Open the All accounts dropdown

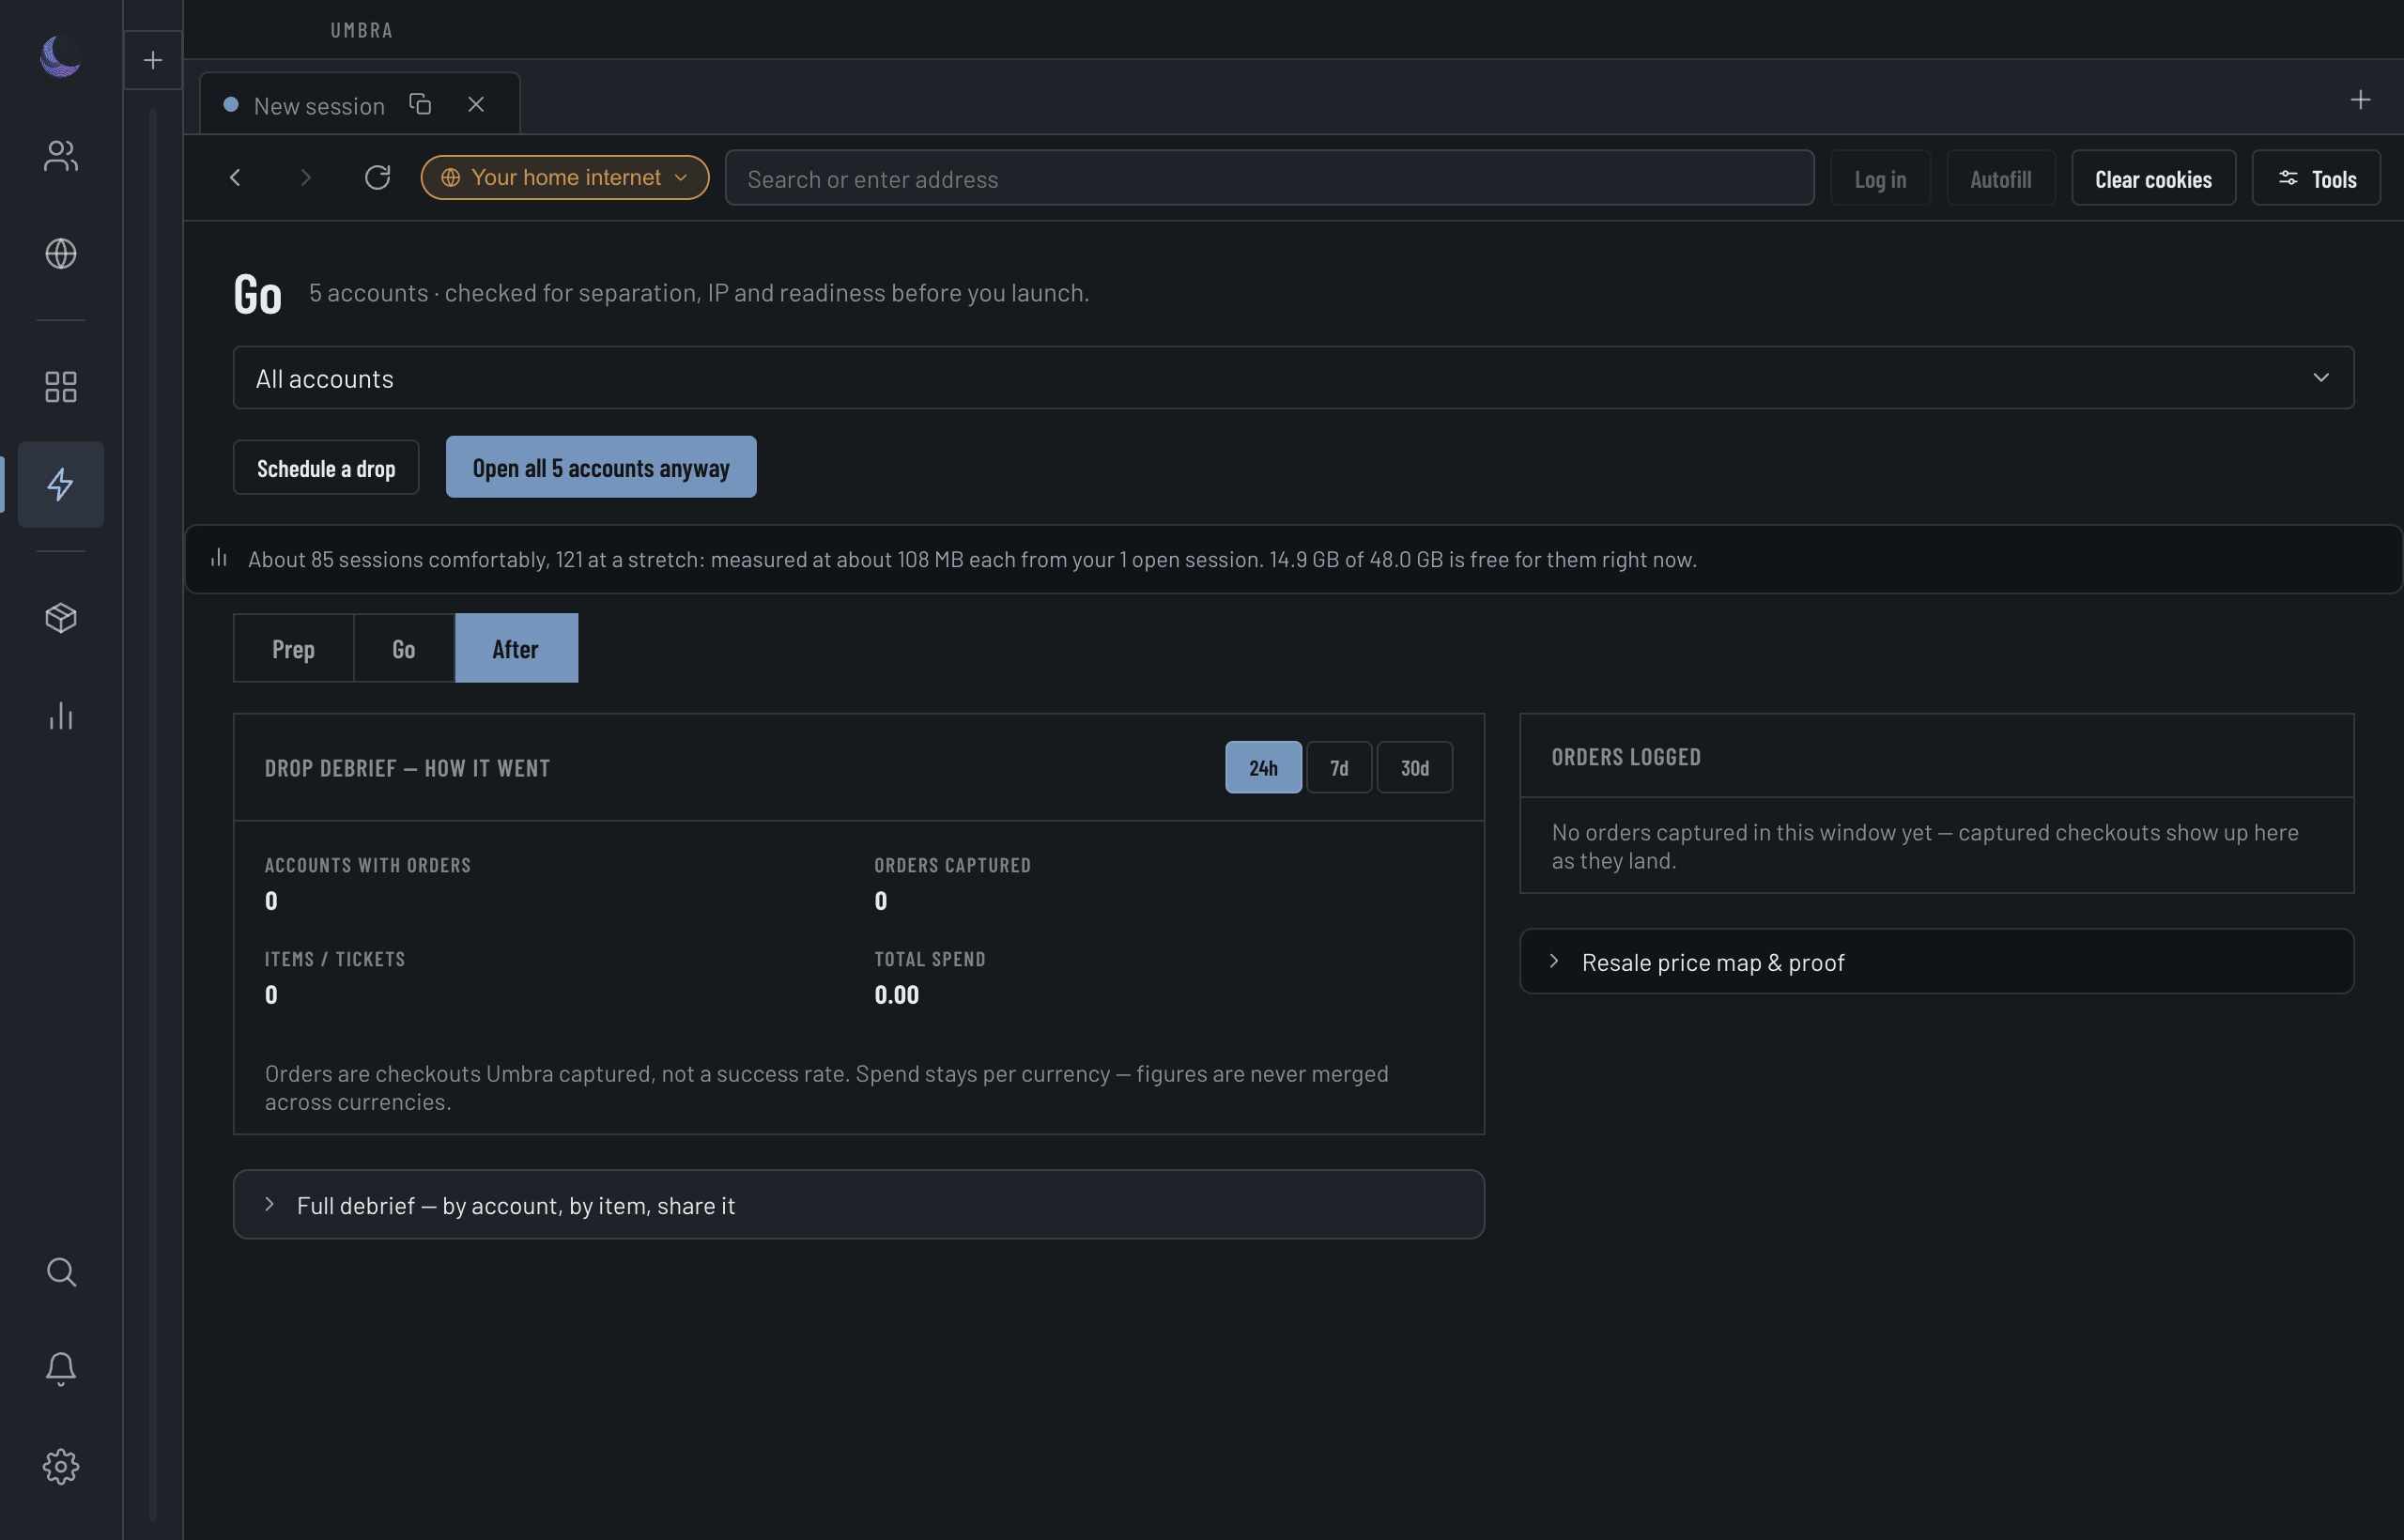1293,378
